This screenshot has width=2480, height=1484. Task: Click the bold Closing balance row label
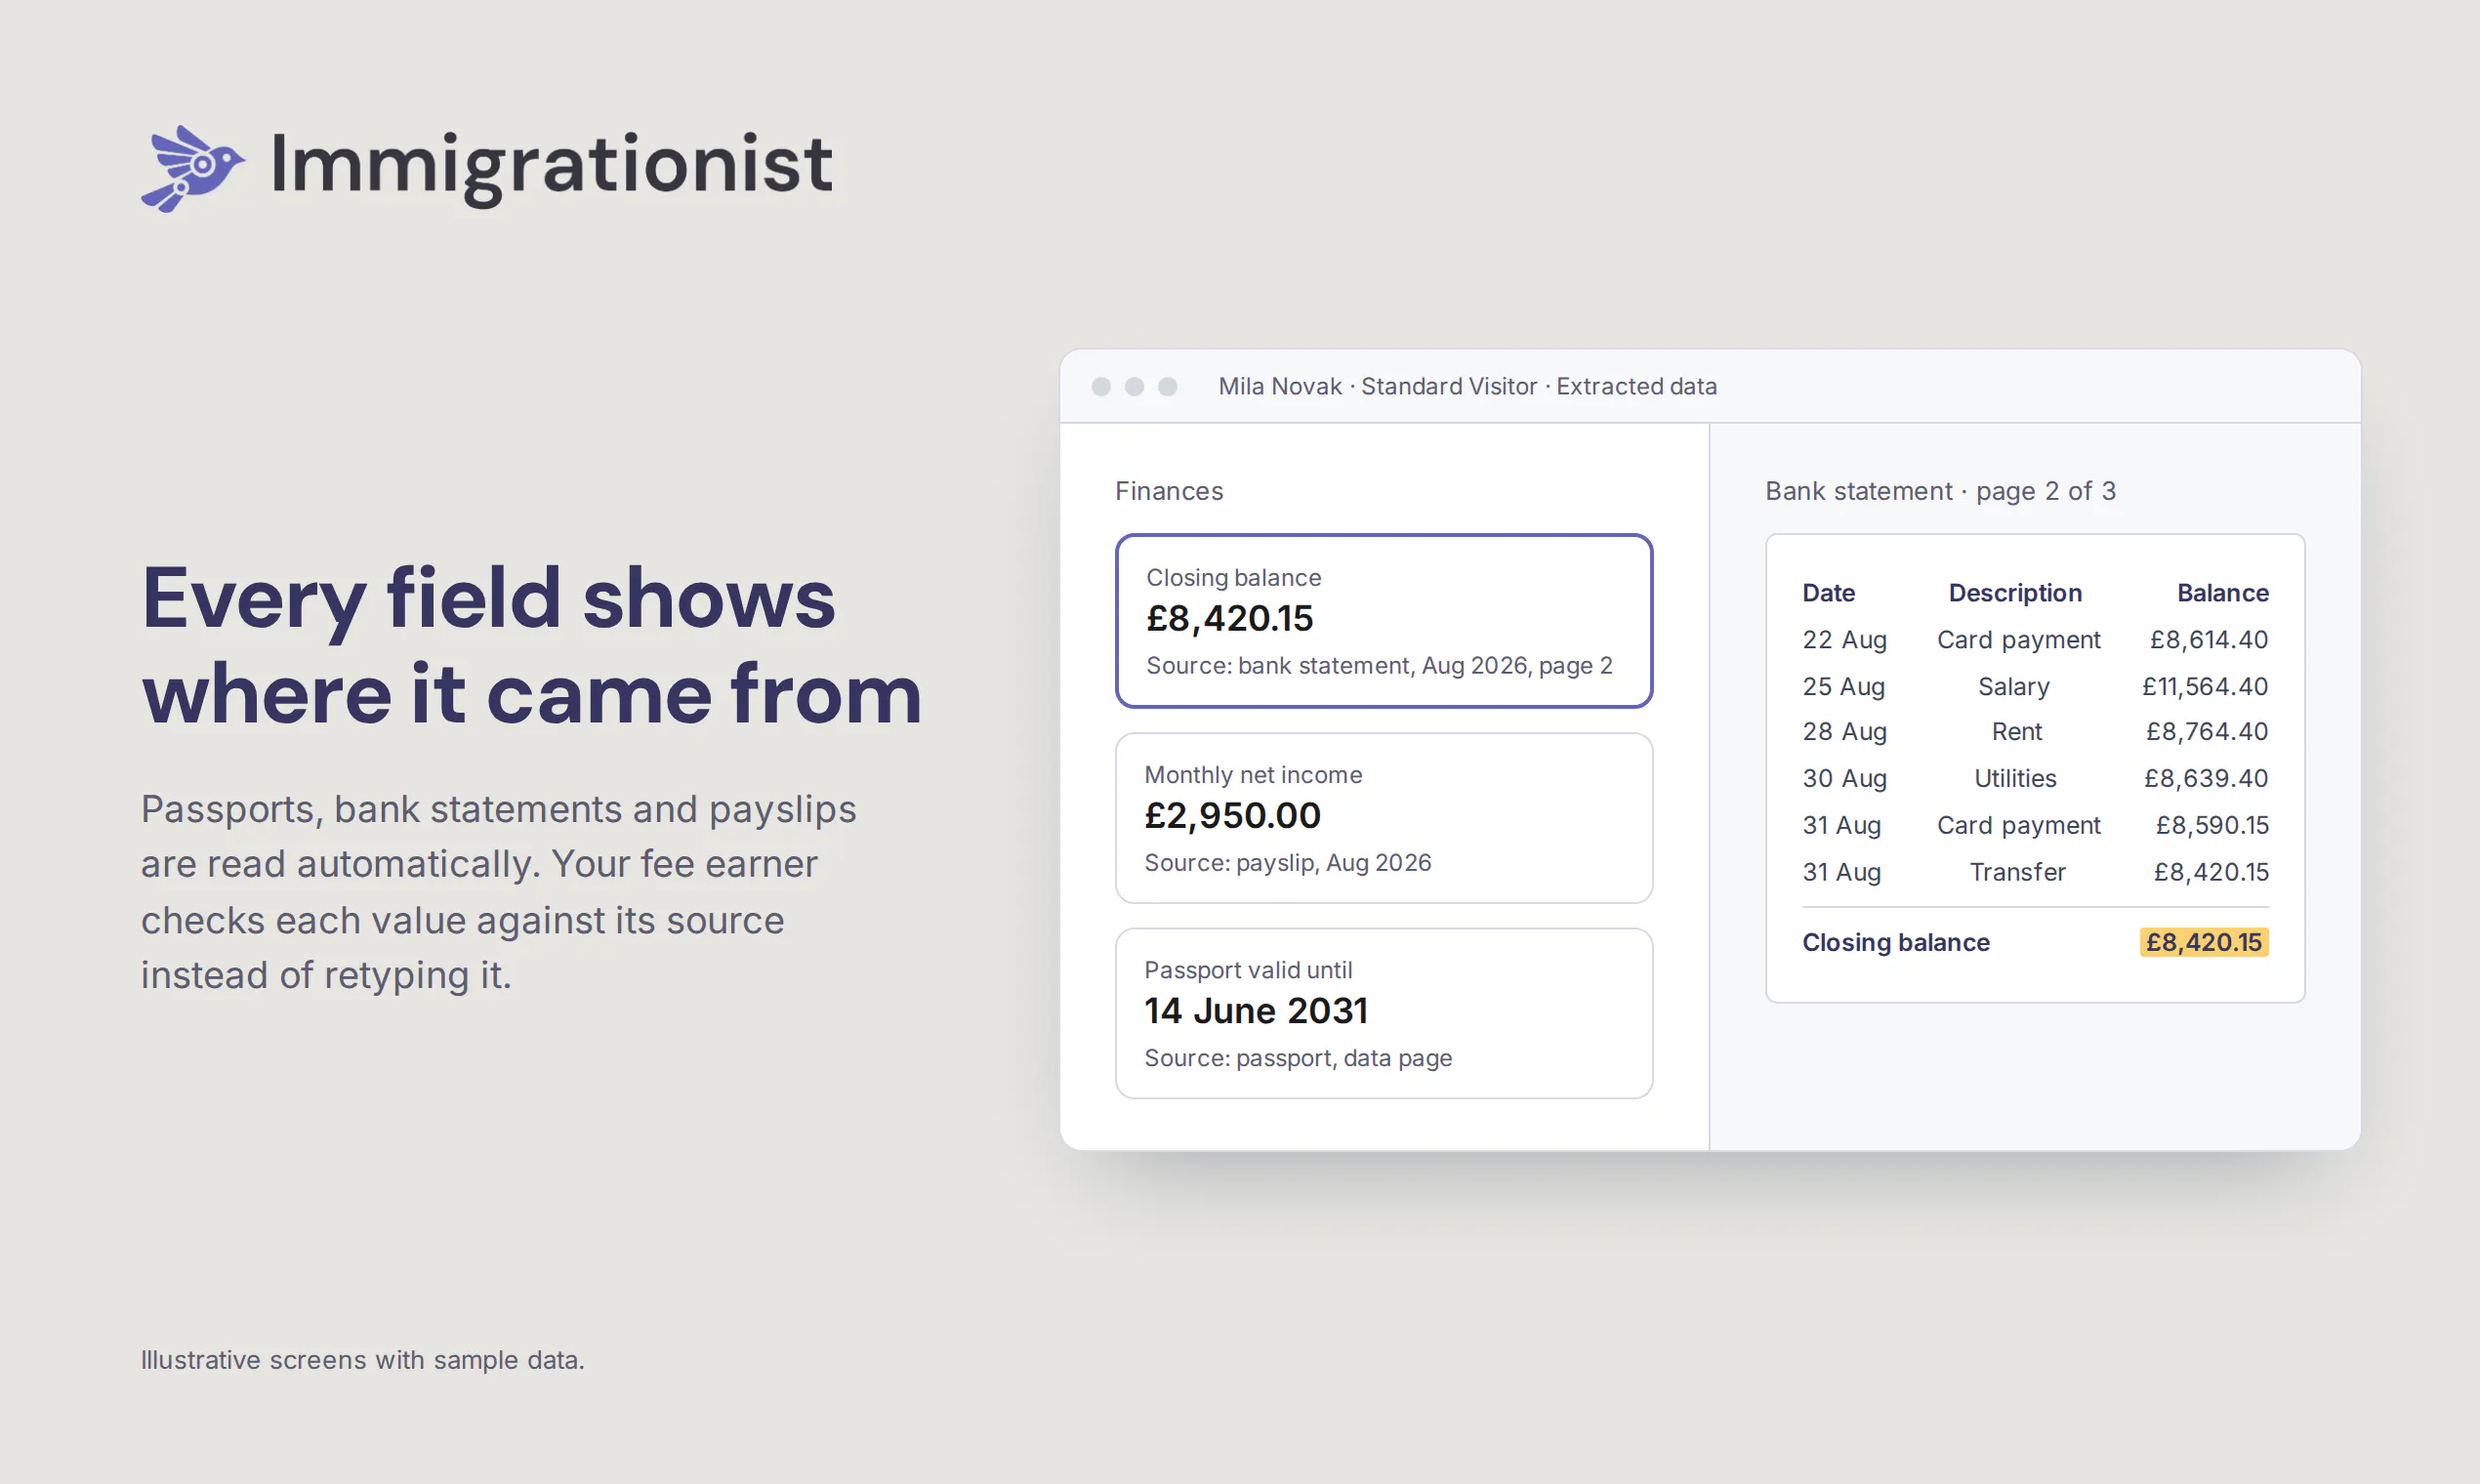(x=1896, y=943)
